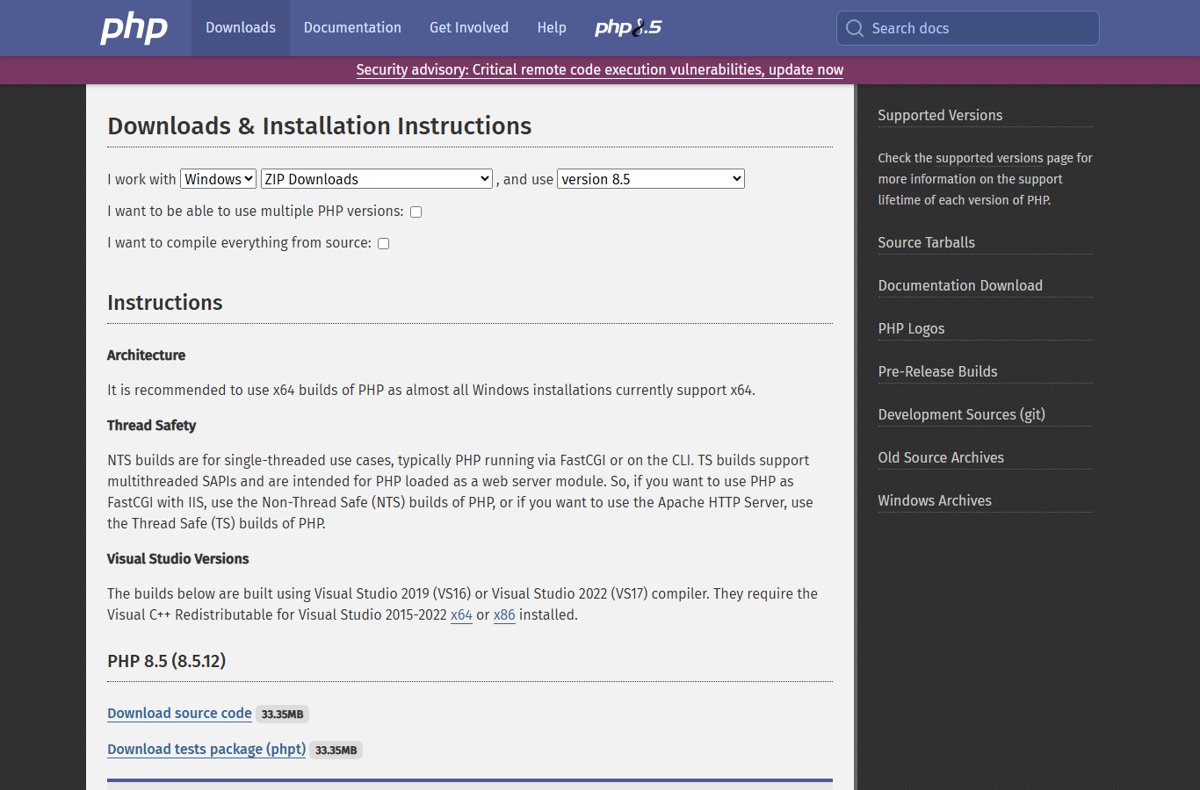Open the version 8.5 dropdown
The image size is (1200, 790).
click(651, 179)
